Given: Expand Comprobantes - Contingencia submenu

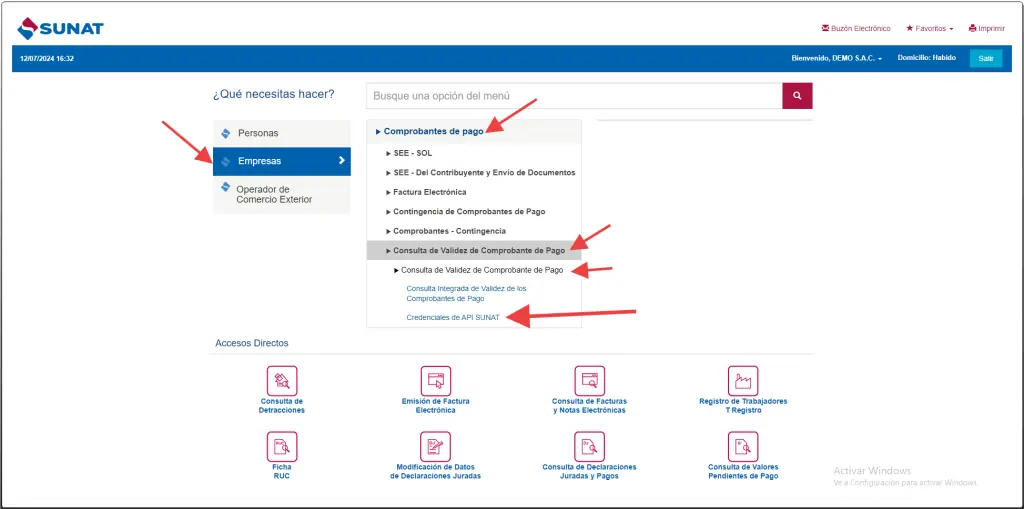Looking at the screenshot, I should click(445, 231).
